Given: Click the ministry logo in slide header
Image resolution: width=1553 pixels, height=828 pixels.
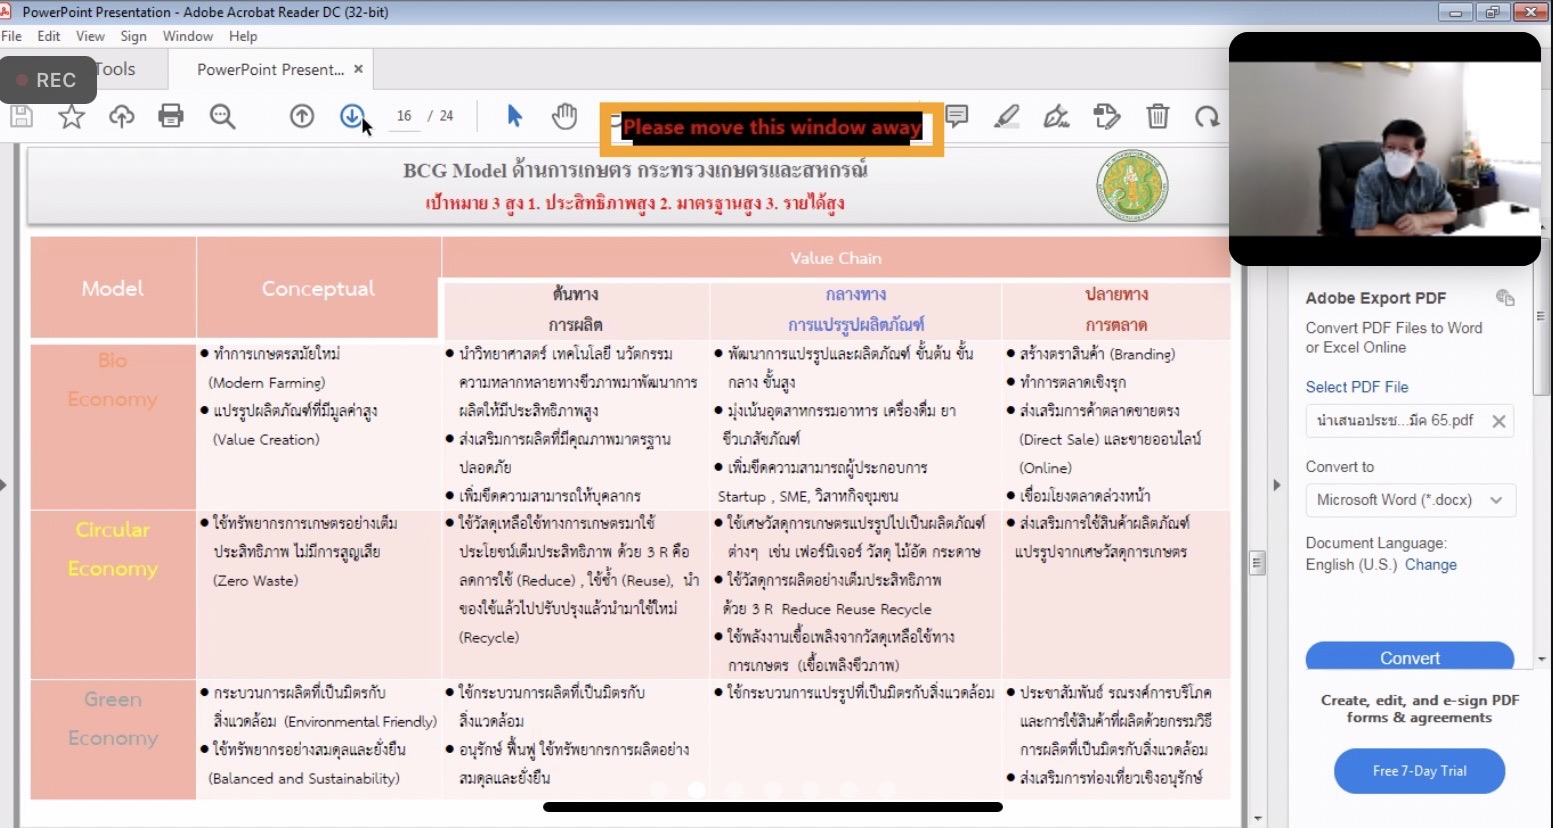Looking at the screenshot, I should point(1132,186).
